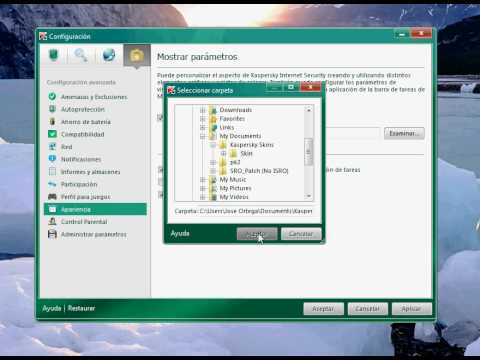Click the My Pictures folder icon
The width and height of the screenshot is (480, 360).
213,188
